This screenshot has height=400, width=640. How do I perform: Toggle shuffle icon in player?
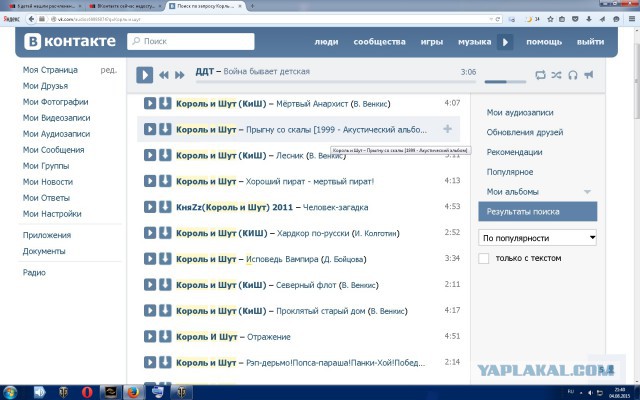[556, 75]
